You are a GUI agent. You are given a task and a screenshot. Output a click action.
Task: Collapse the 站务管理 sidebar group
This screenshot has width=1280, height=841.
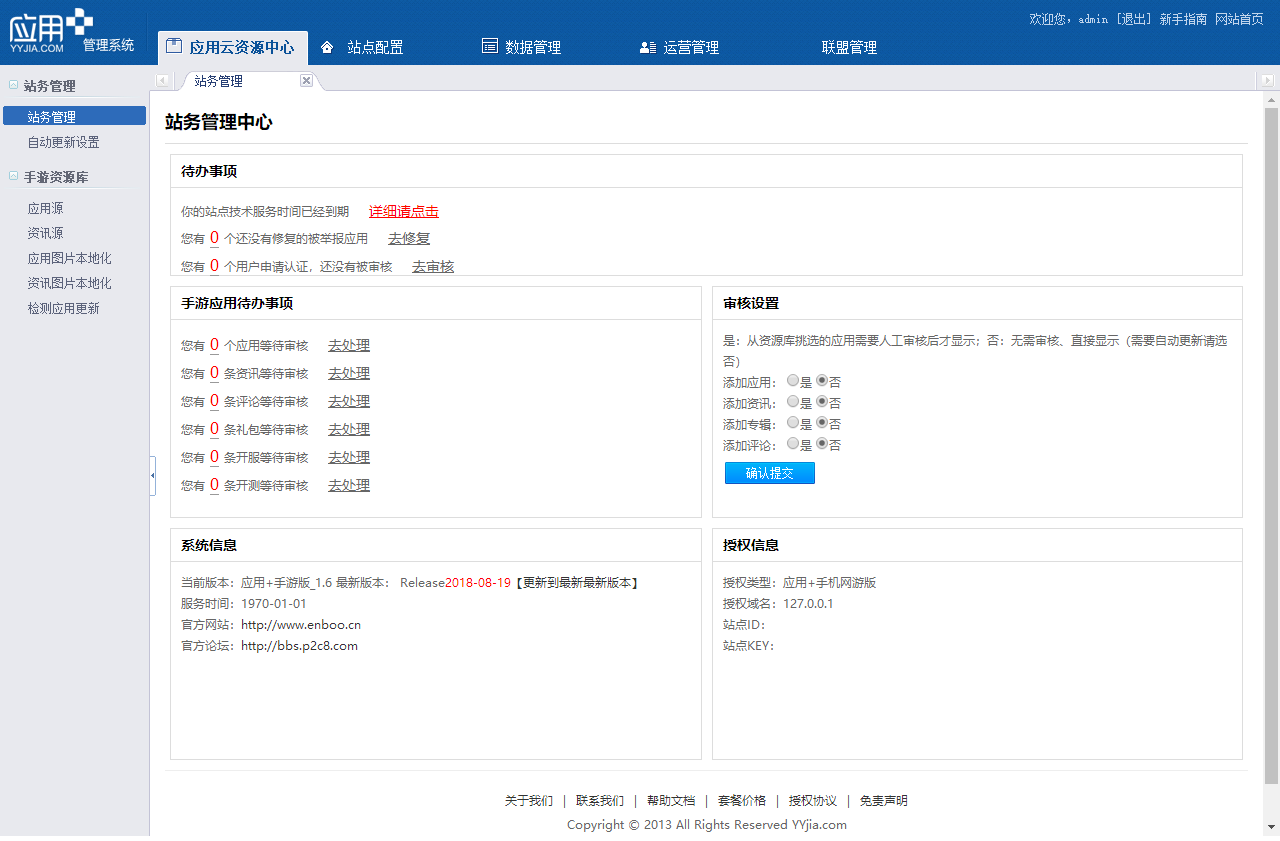(x=14, y=85)
